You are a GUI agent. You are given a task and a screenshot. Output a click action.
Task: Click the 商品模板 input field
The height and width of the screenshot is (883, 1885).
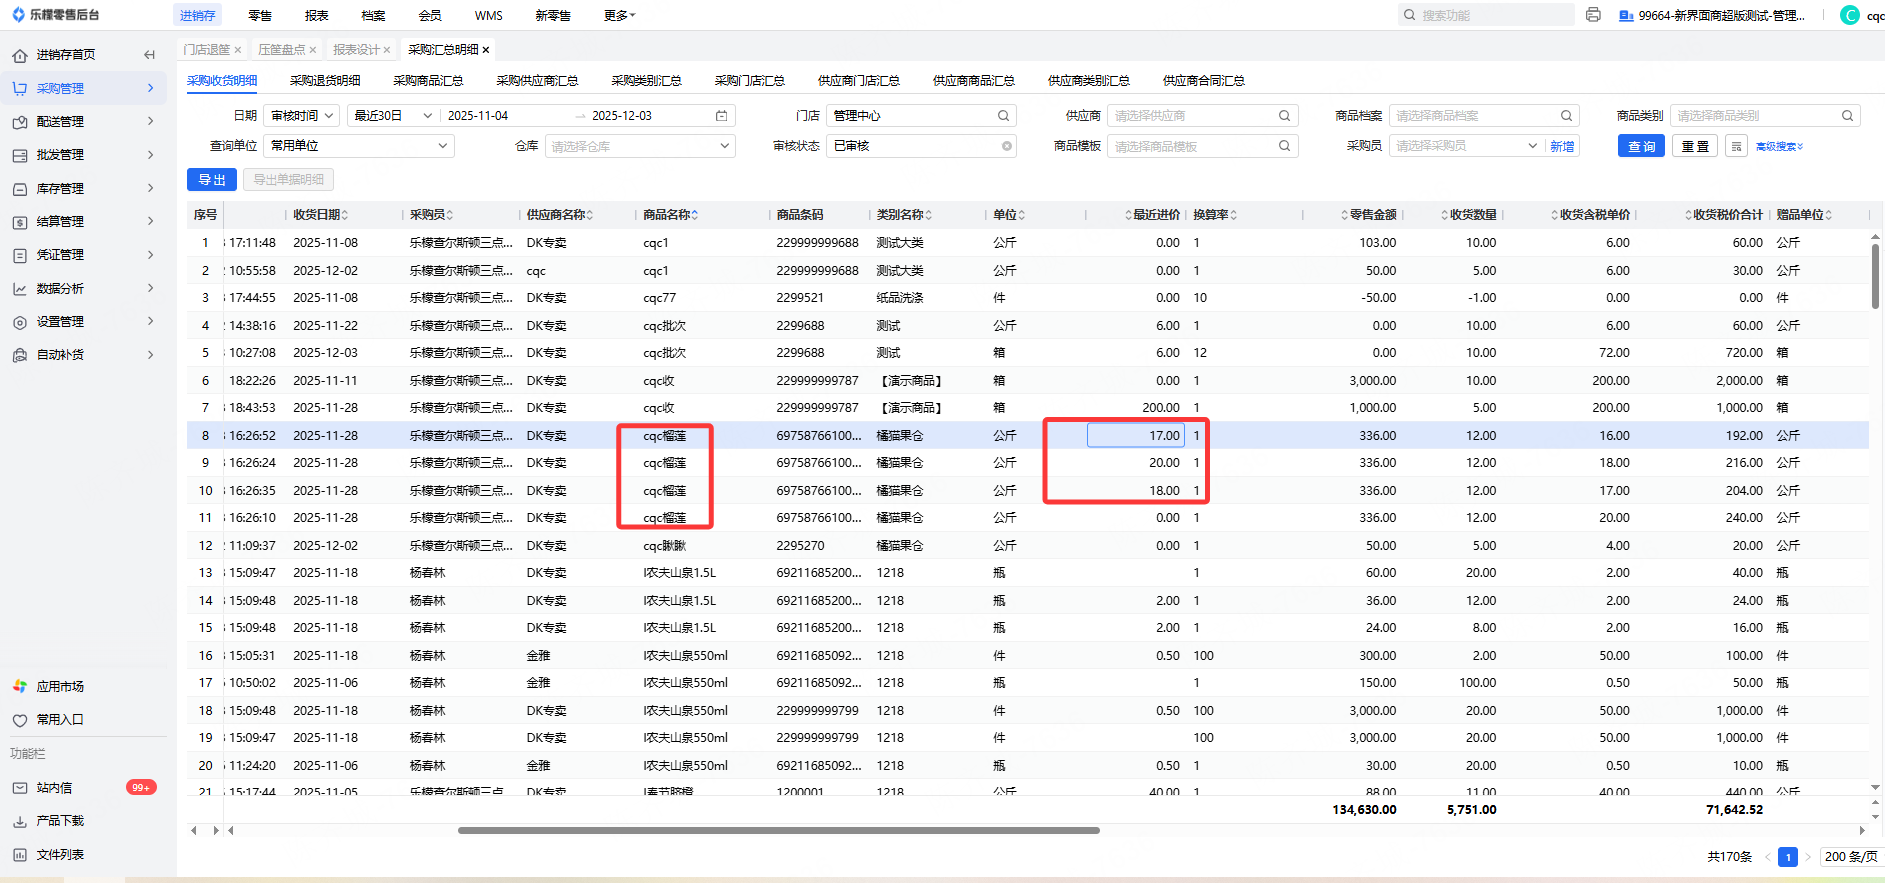click(1202, 146)
